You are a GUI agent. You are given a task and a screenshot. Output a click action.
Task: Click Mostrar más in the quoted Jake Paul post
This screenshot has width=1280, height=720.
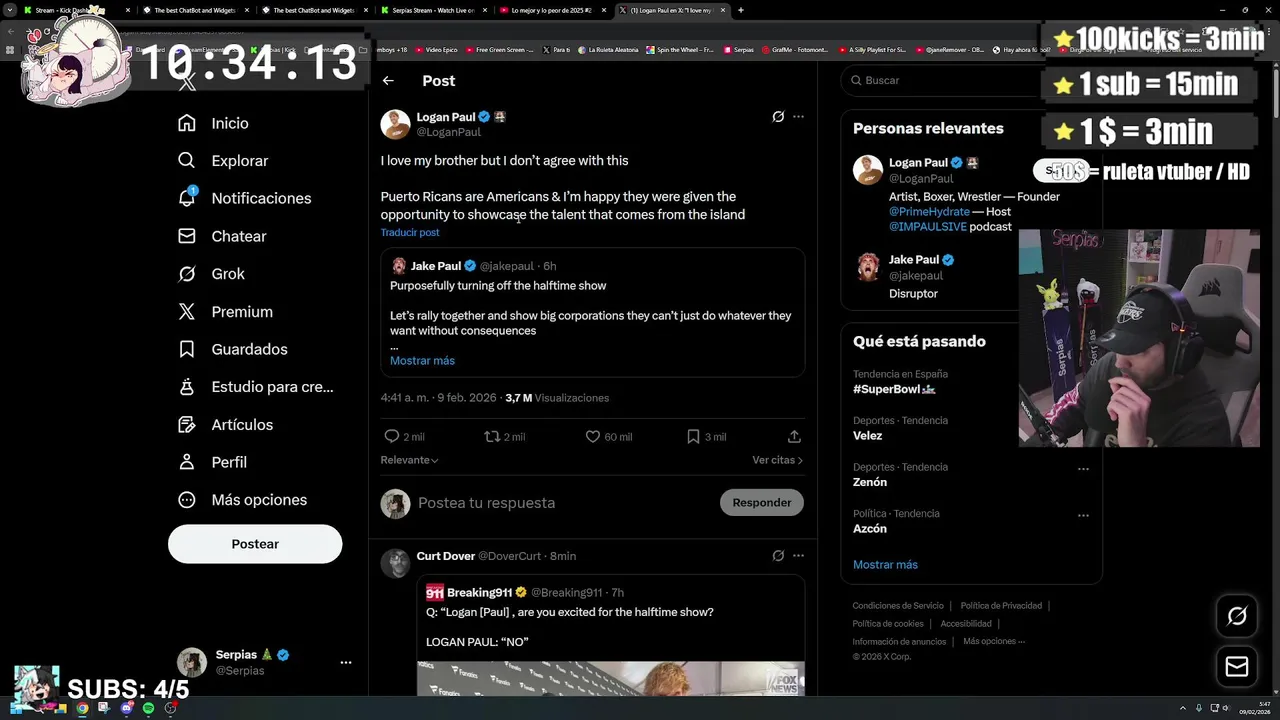[422, 360]
